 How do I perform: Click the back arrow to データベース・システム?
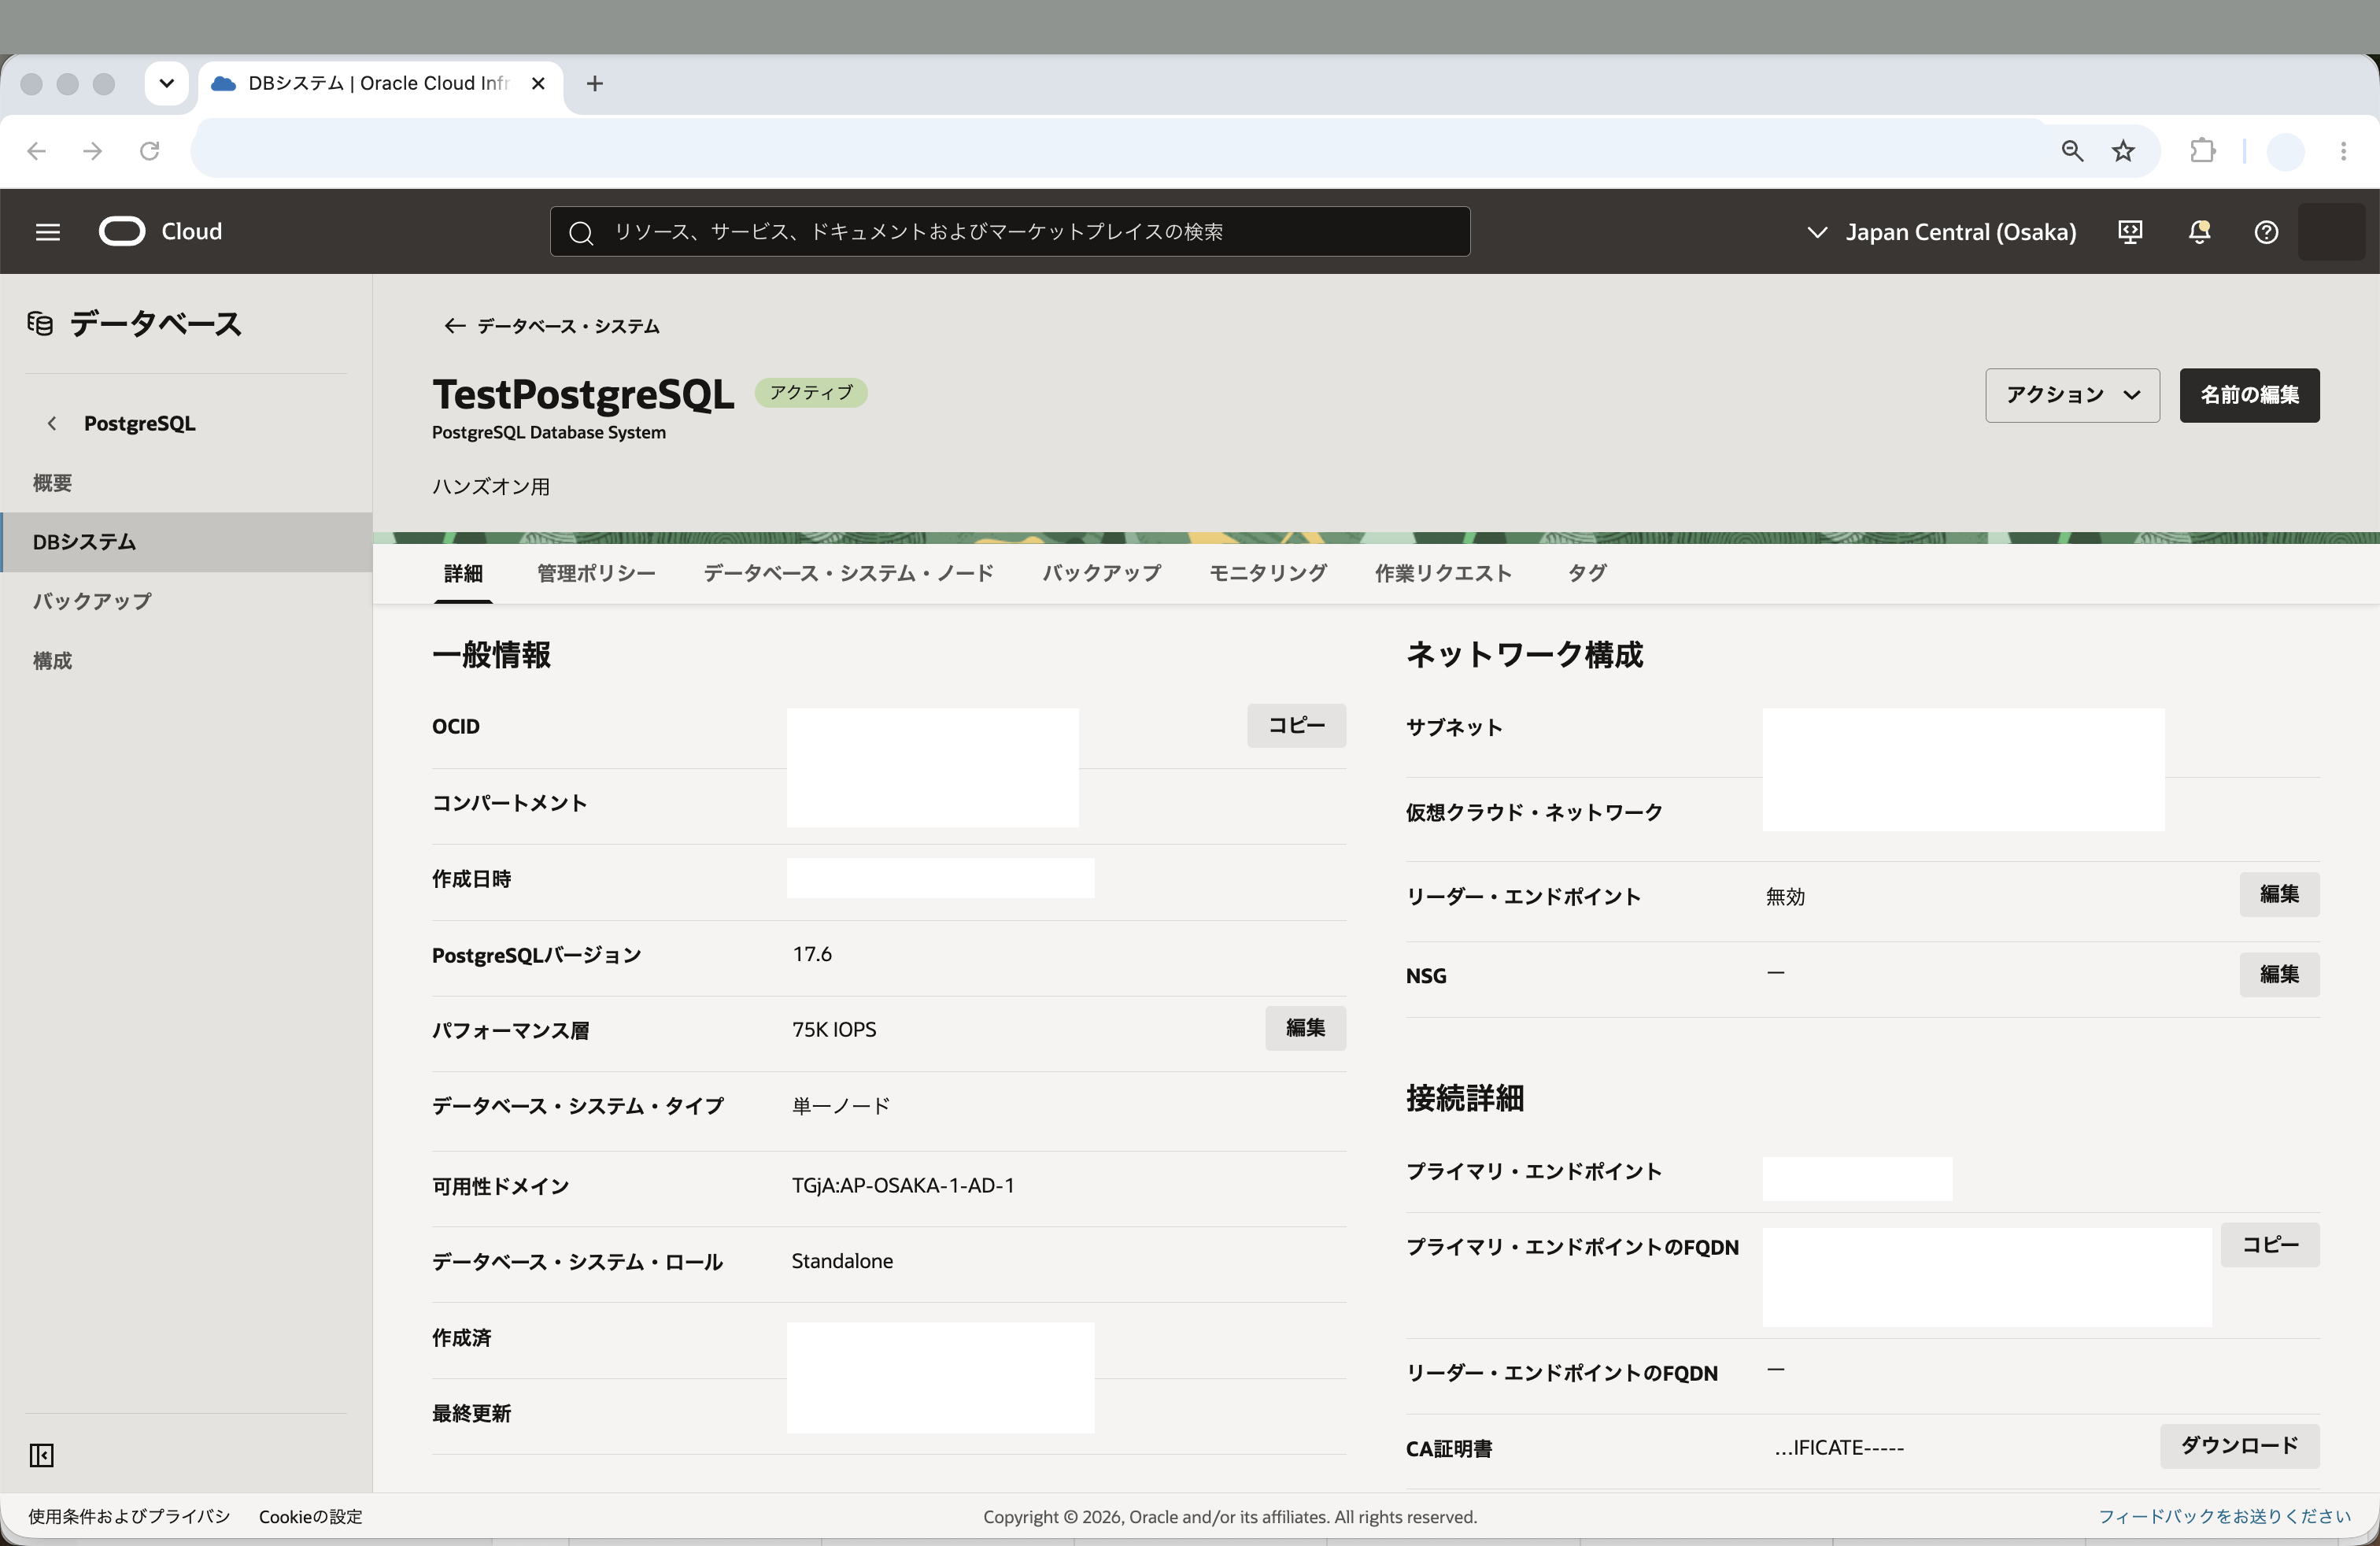coord(454,326)
